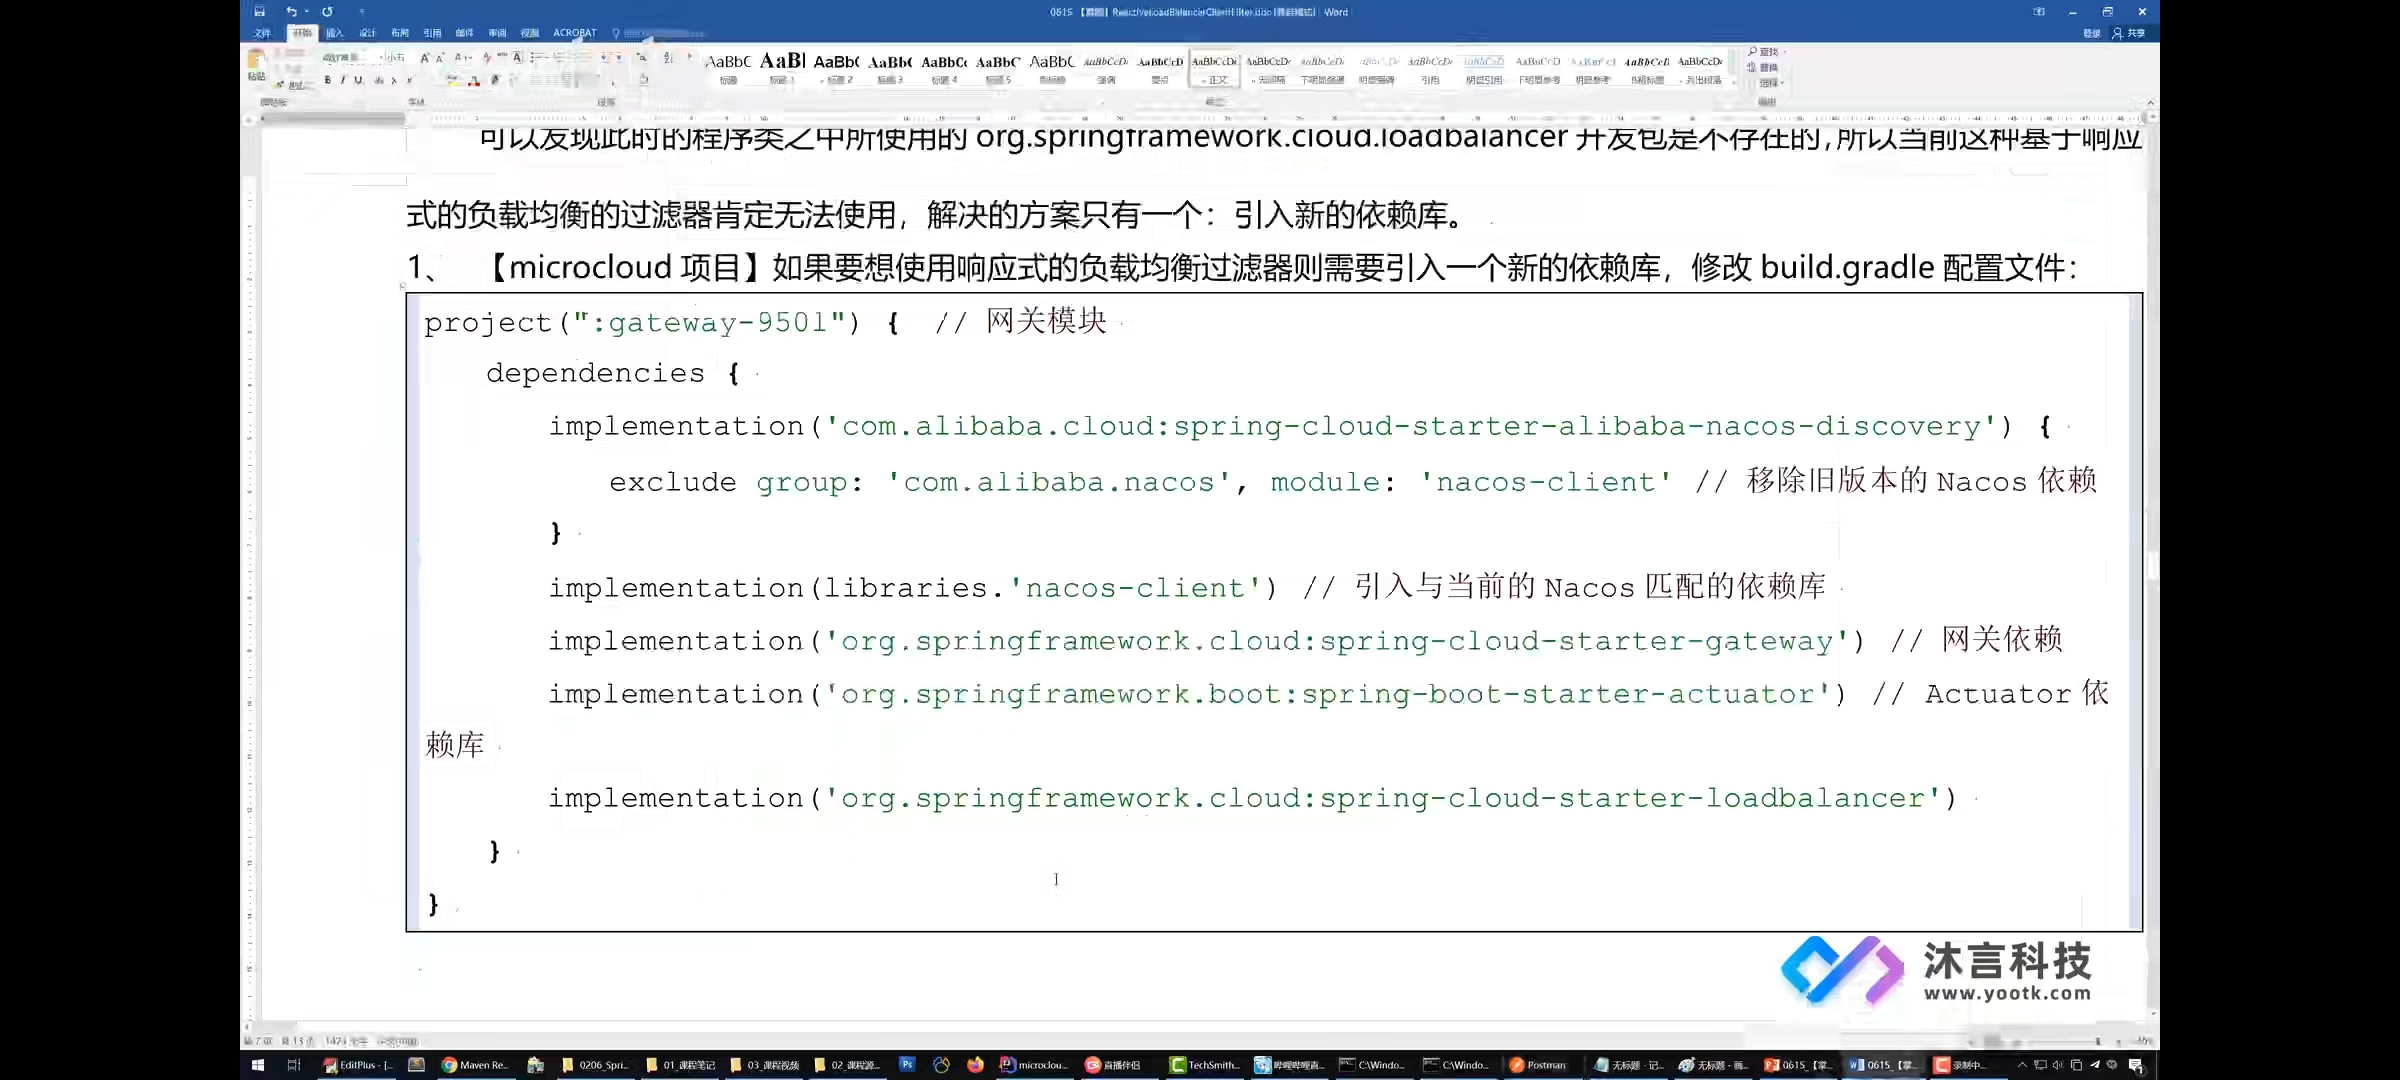Toggle Underline formatting

[358, 80]
